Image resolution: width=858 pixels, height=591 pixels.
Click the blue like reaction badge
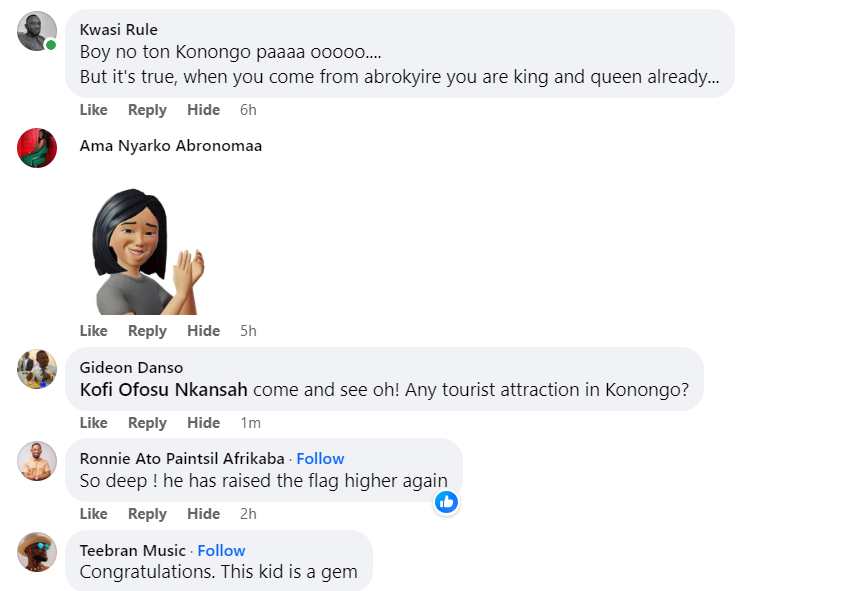[x=446, y=502]
